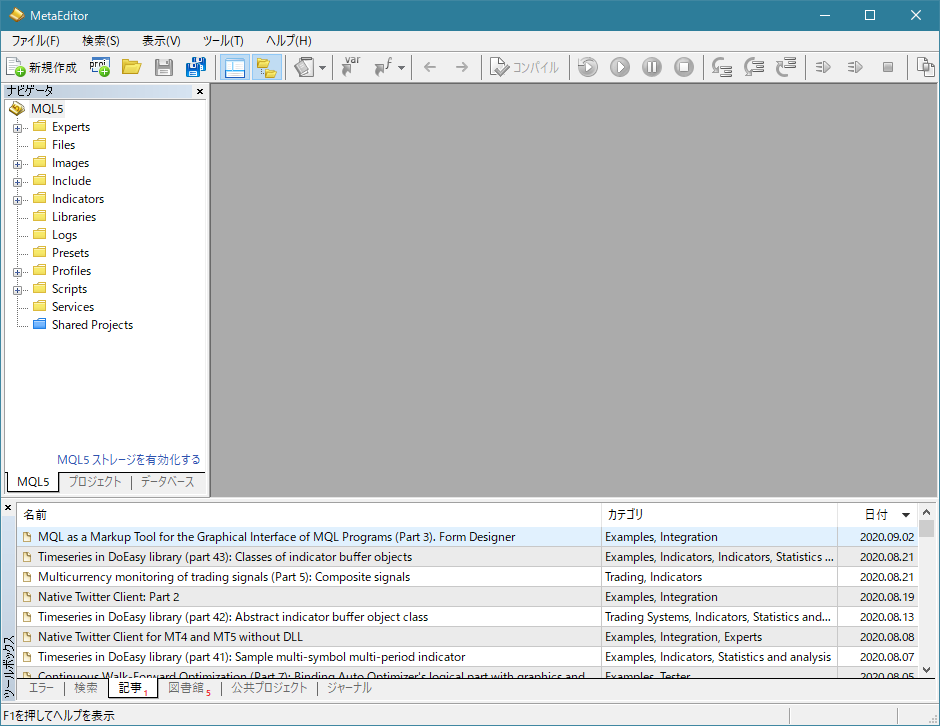
Task: Expand the Indicators folder node
Action: click(17, 199)
